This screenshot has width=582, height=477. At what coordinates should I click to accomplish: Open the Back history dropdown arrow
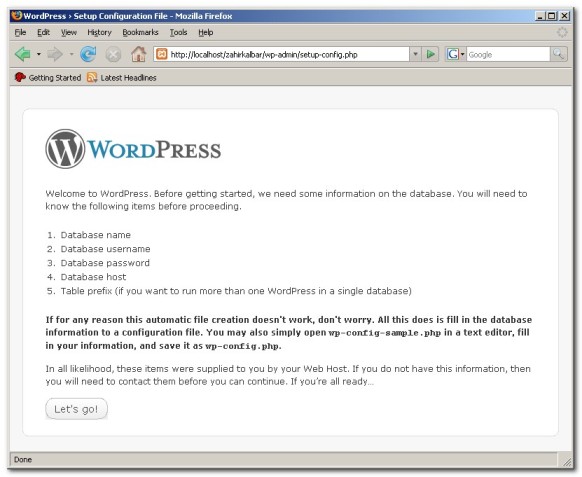(x=39, y=54)
